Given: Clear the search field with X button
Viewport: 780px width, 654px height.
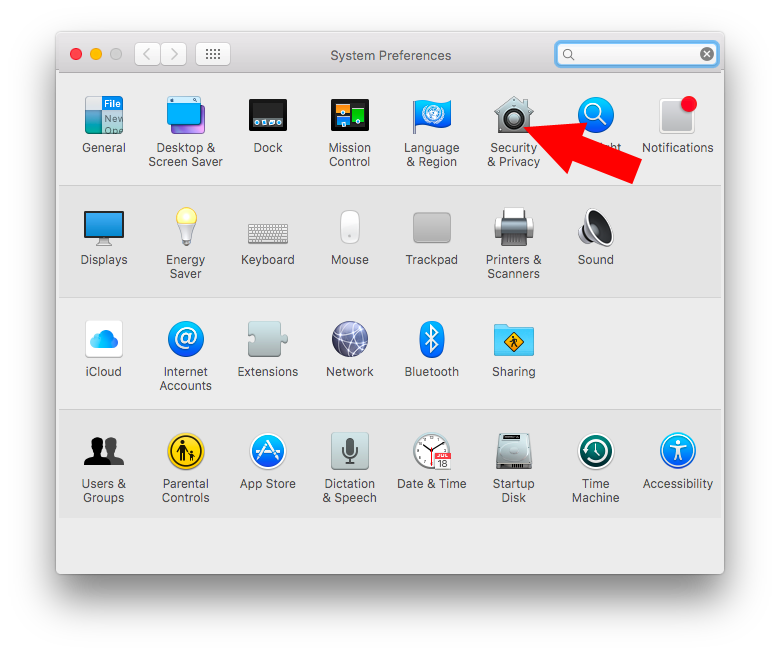Looking at the screenshot, I should tap(706, 54).
